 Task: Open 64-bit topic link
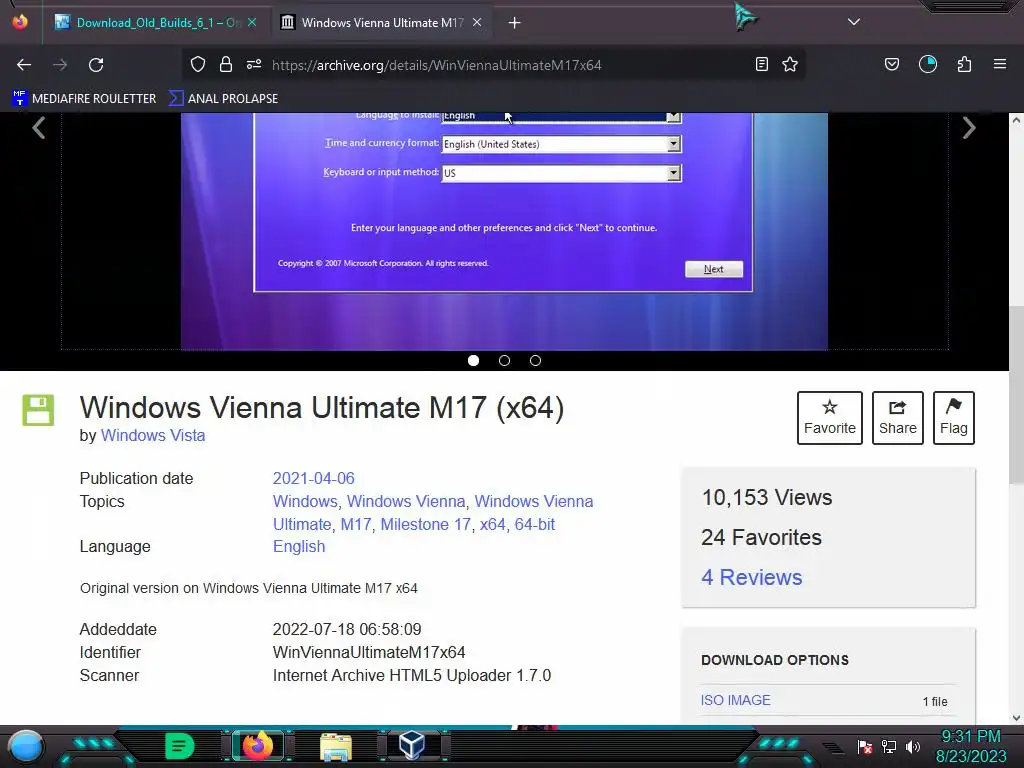click(x=535, y=524)
